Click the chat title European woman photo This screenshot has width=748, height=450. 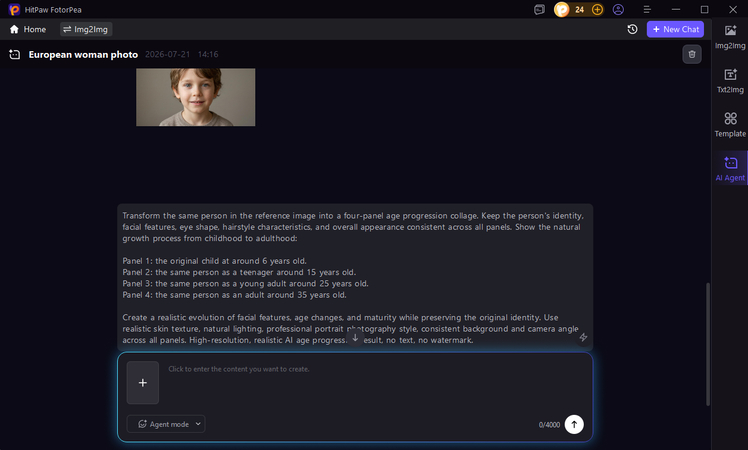(83, 54)
